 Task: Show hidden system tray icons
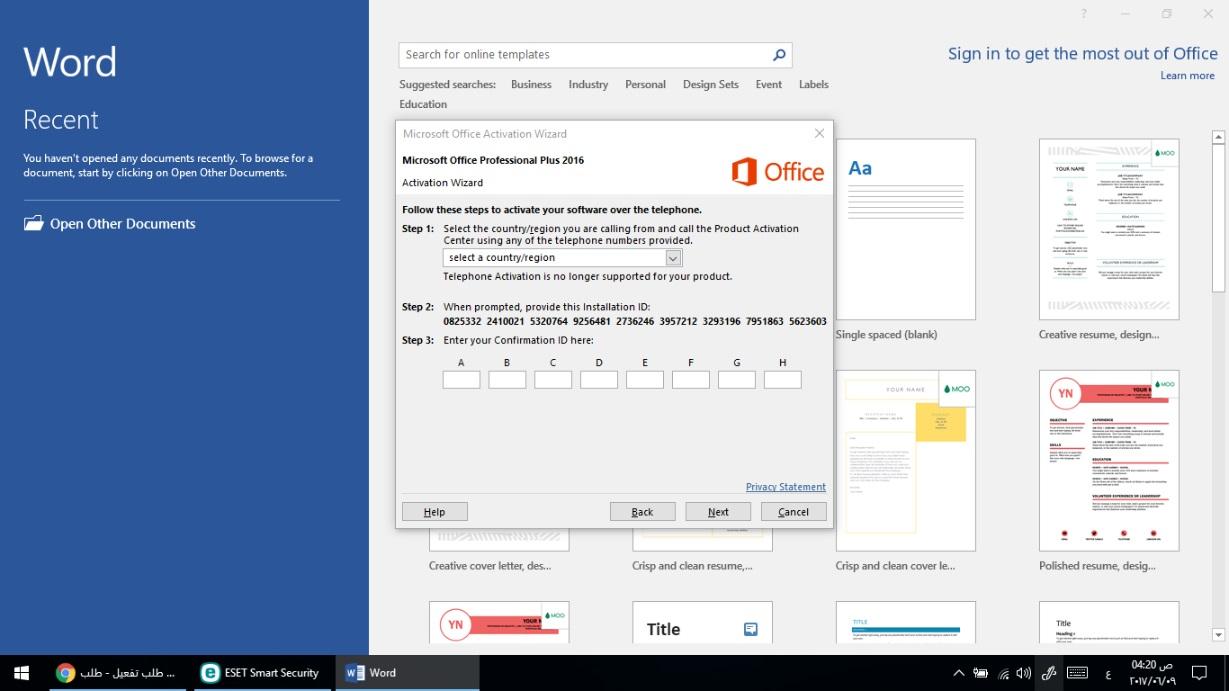[x=958, y=673]
